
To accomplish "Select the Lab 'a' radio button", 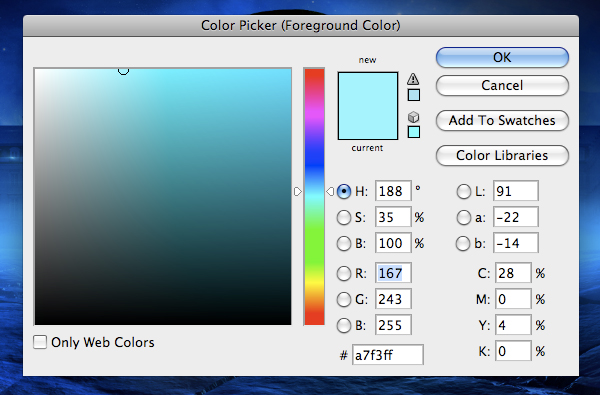I will [463, 217].
